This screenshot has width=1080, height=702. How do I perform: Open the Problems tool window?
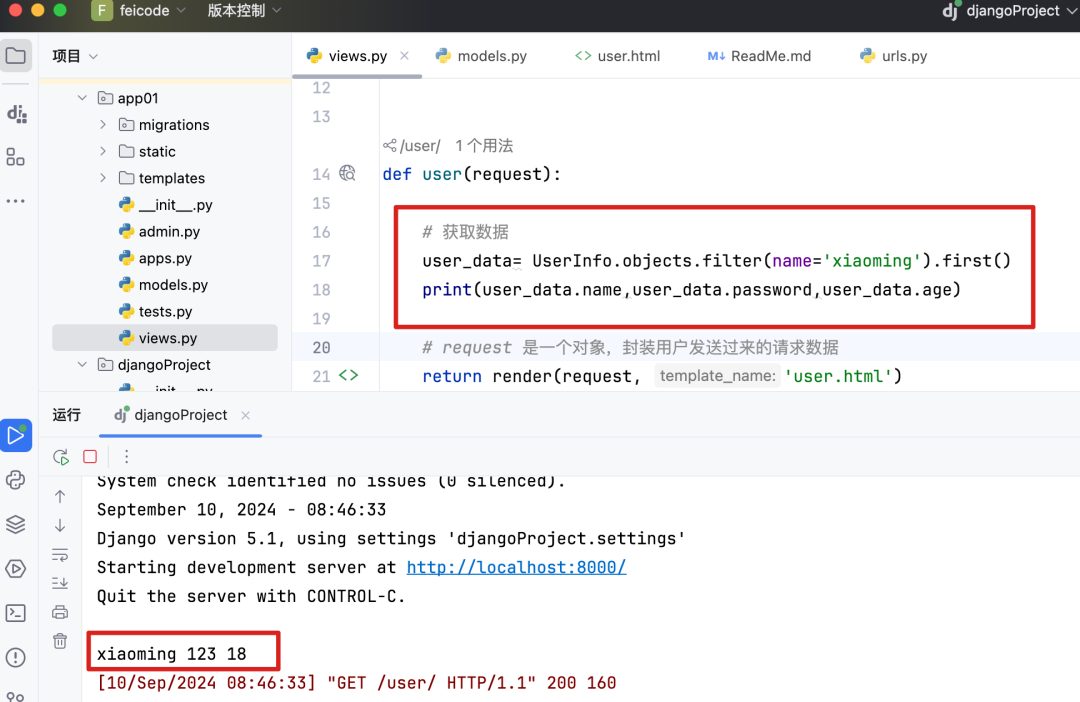(x=16, y=657)
